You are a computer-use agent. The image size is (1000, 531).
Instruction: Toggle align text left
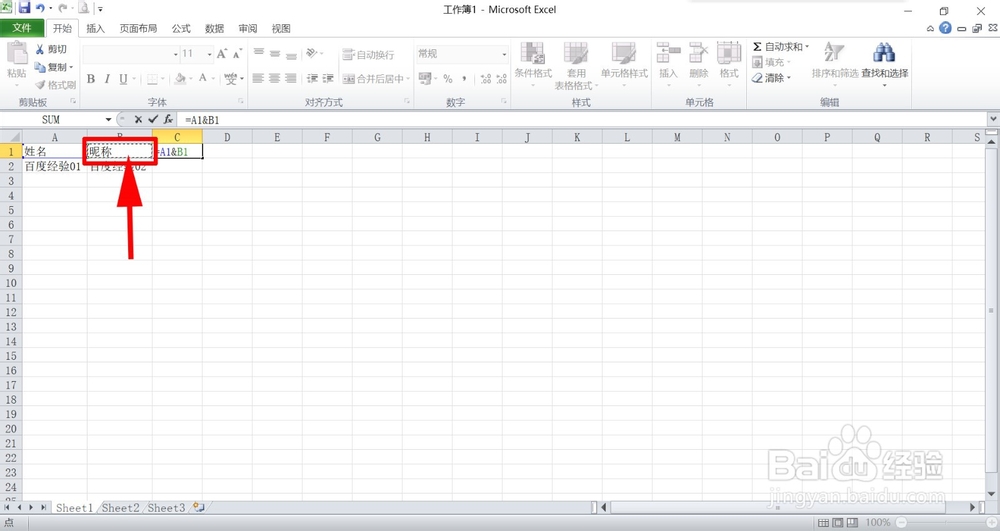pos(258,78)
